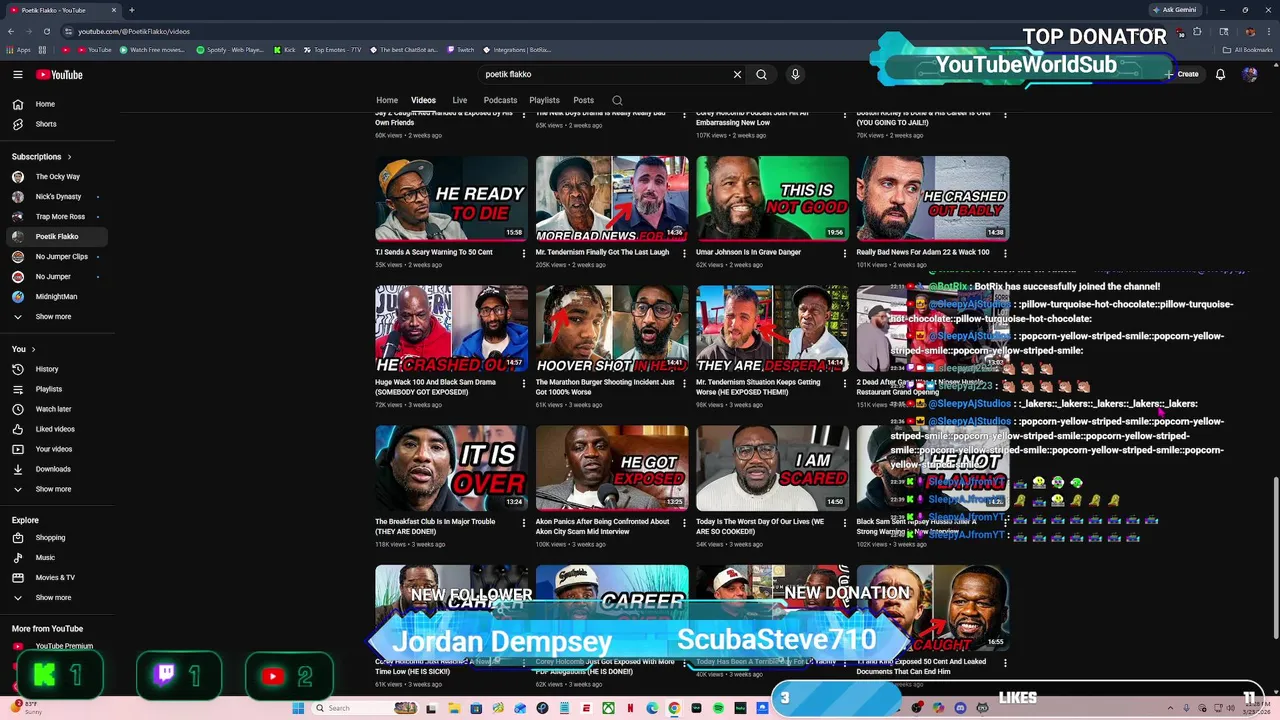Viewport: 1280px width, 720px height.
Task: Open Nick's Dynasty subscription
Action: pos(56,197)
